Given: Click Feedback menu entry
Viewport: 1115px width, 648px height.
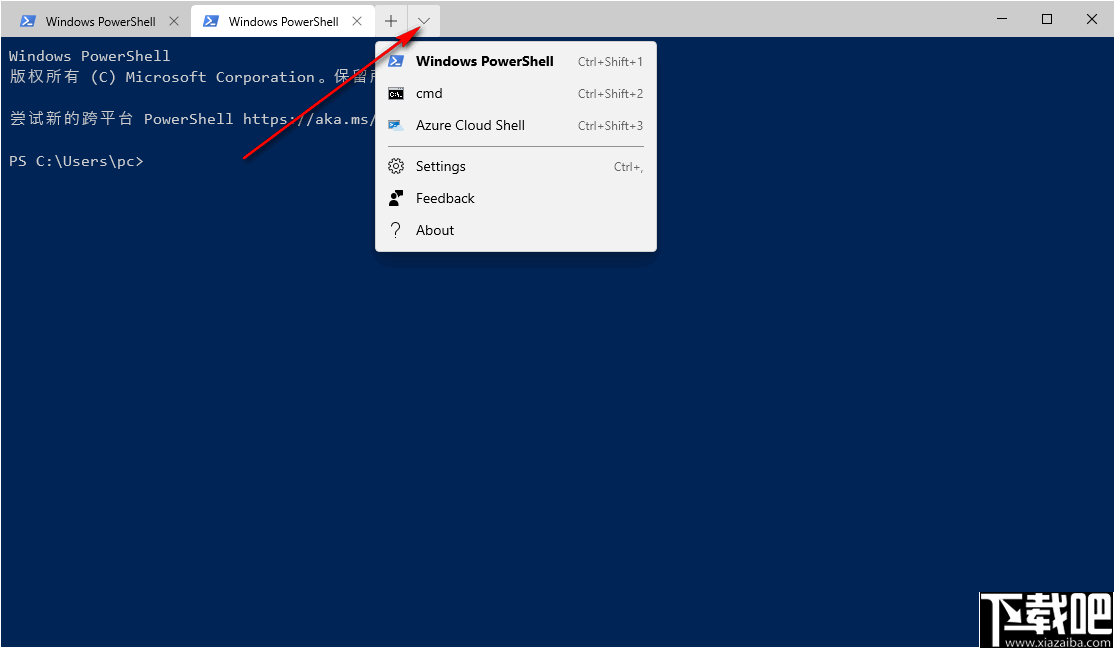Looking at the screenshot, I should (516, 198).
